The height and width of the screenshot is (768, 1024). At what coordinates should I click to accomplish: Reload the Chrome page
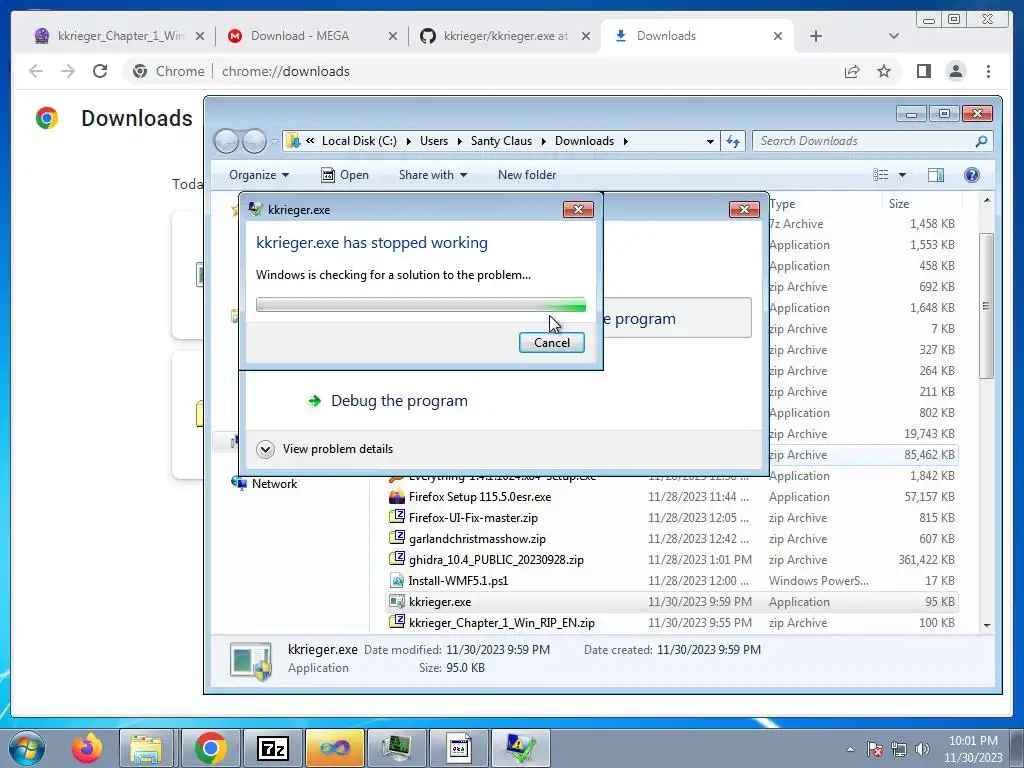click(100, 71)
